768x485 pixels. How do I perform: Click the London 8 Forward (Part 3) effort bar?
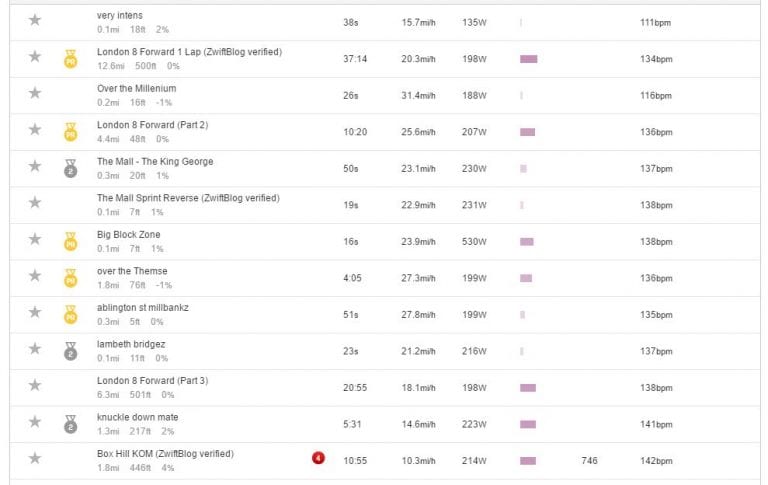[528, 388]
